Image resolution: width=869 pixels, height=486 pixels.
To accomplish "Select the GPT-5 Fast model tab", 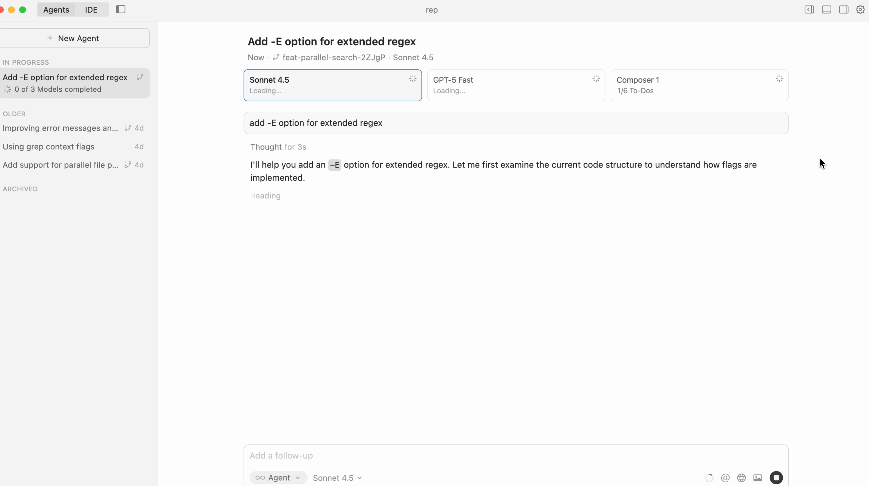I will click(x=515, y=85).
